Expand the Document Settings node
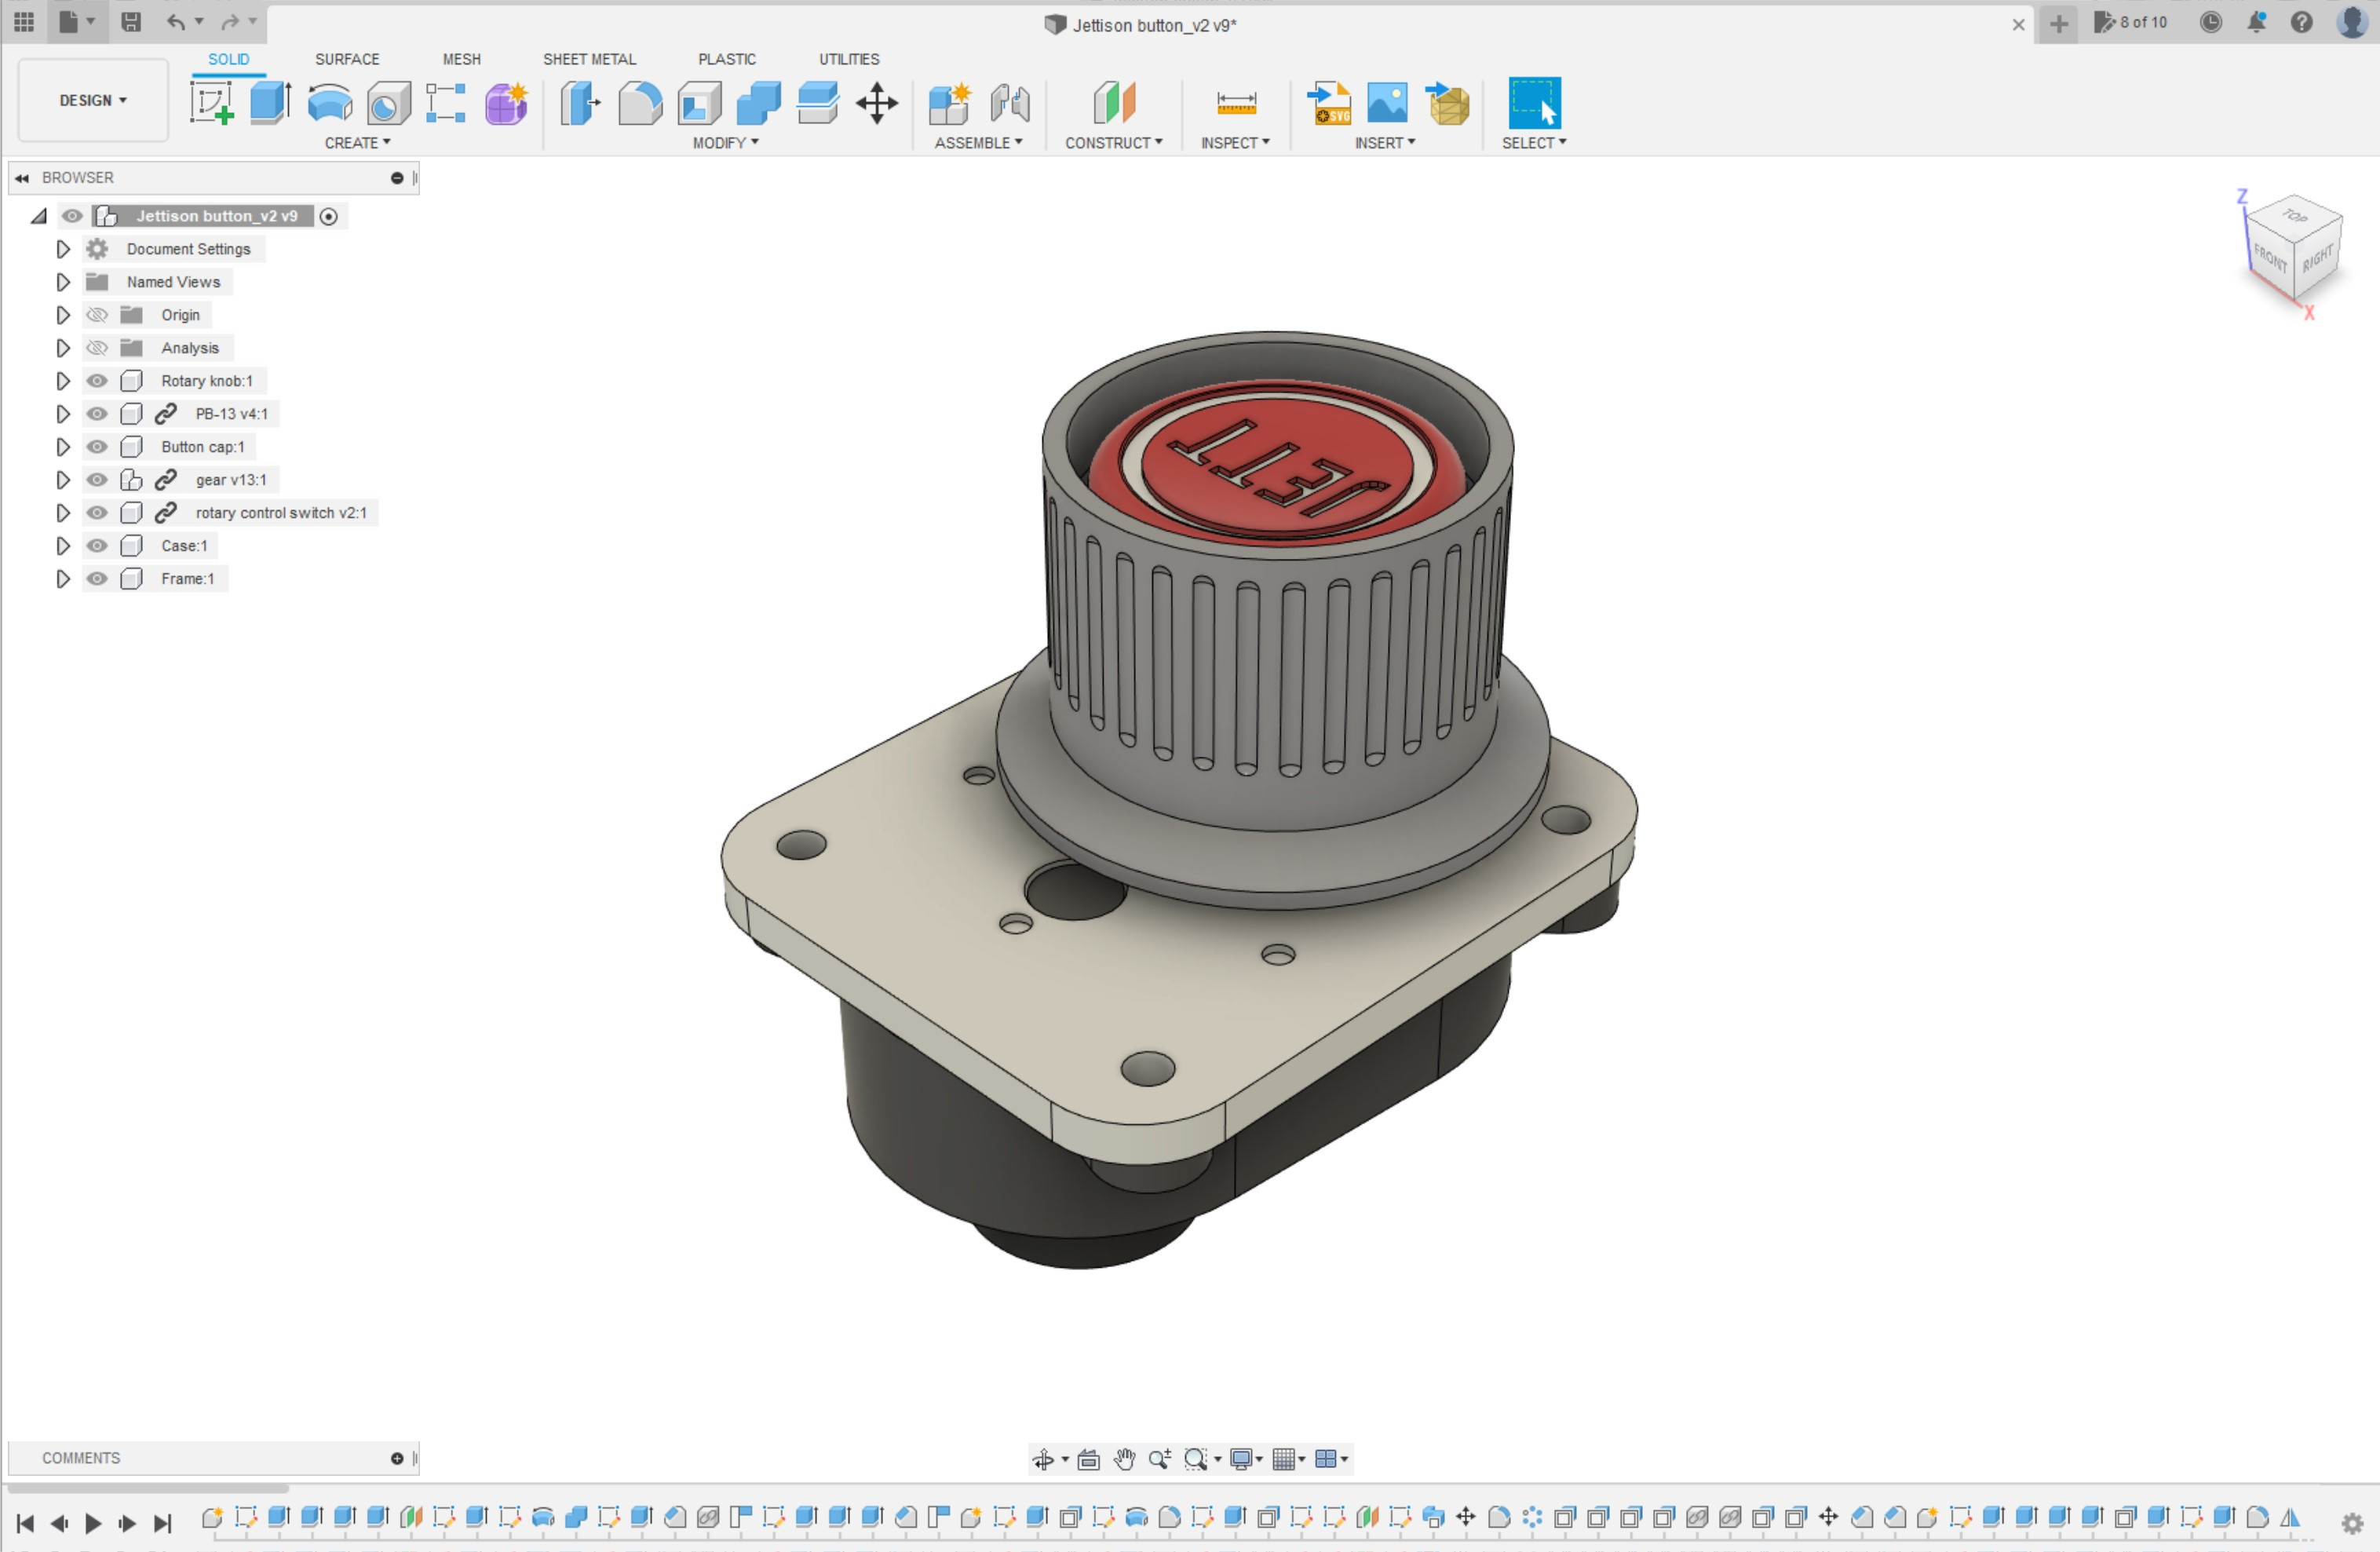The image size is (2380, 1552). (x=62, y=249)
